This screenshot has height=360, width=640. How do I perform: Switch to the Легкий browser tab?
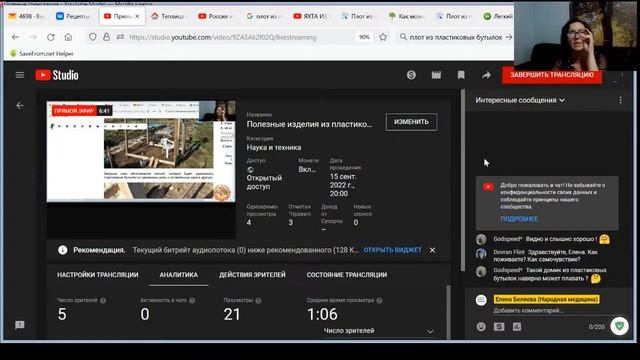coord(498,16)
